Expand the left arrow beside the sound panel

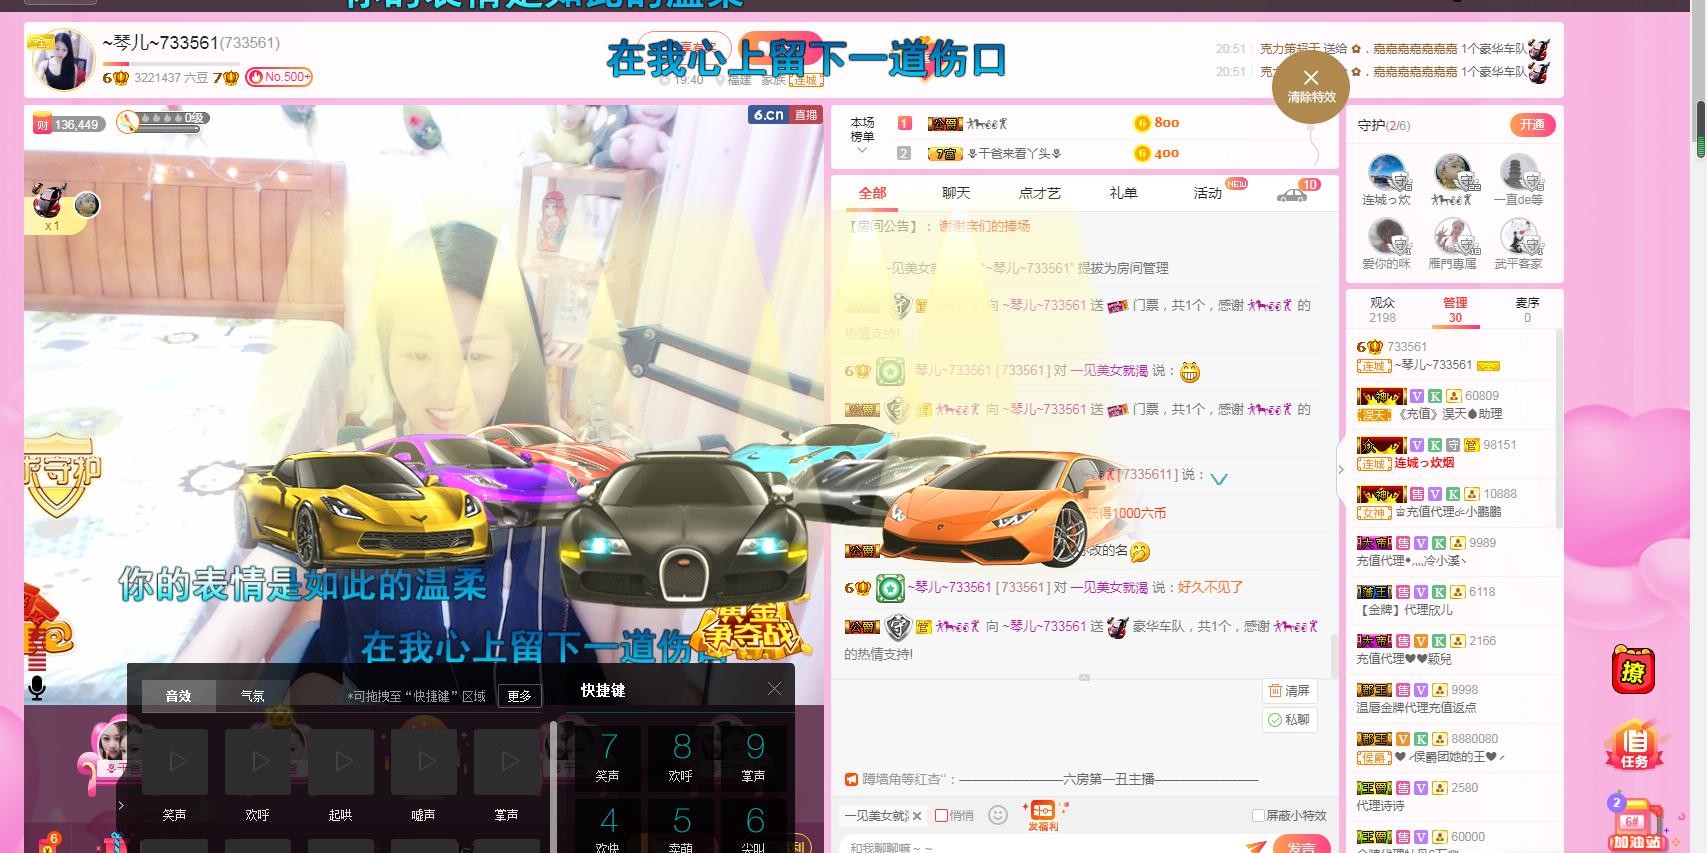pyautogui.click(x=121, y=805)
